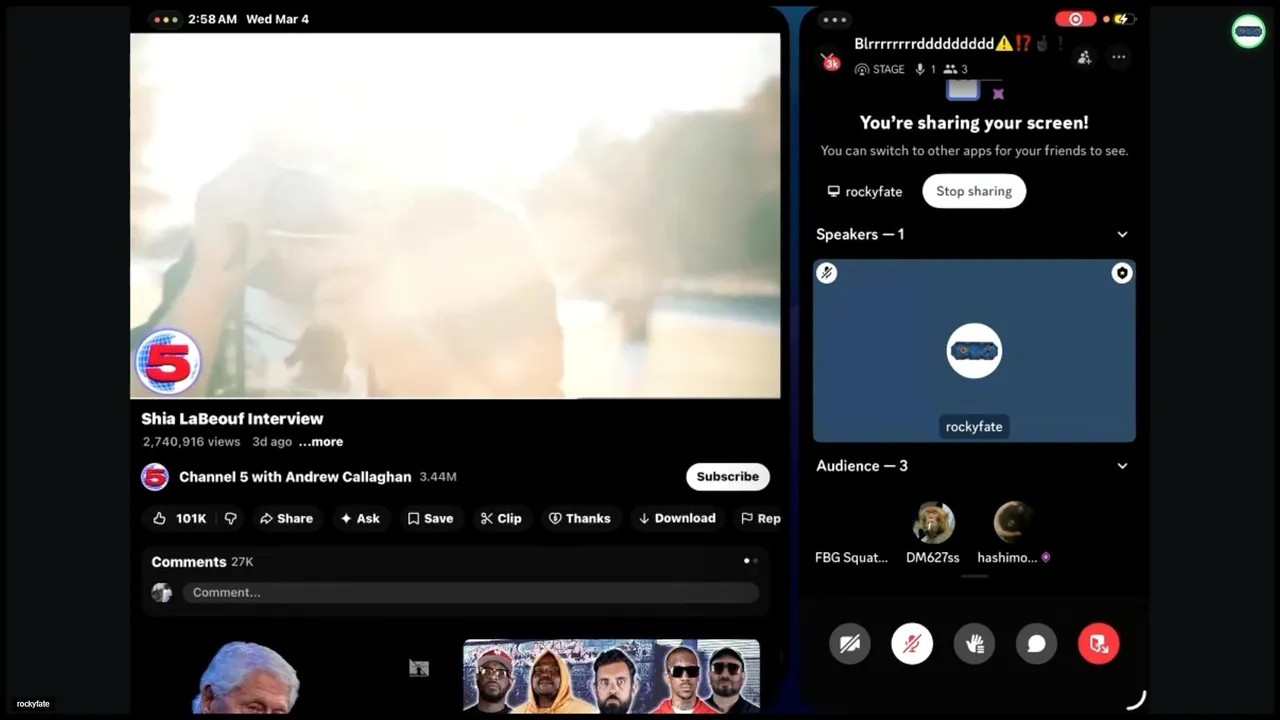Click the 2,740,916 views text
Image resolution: width=1280 pixels, height=720 pixels.
point(191,442)
